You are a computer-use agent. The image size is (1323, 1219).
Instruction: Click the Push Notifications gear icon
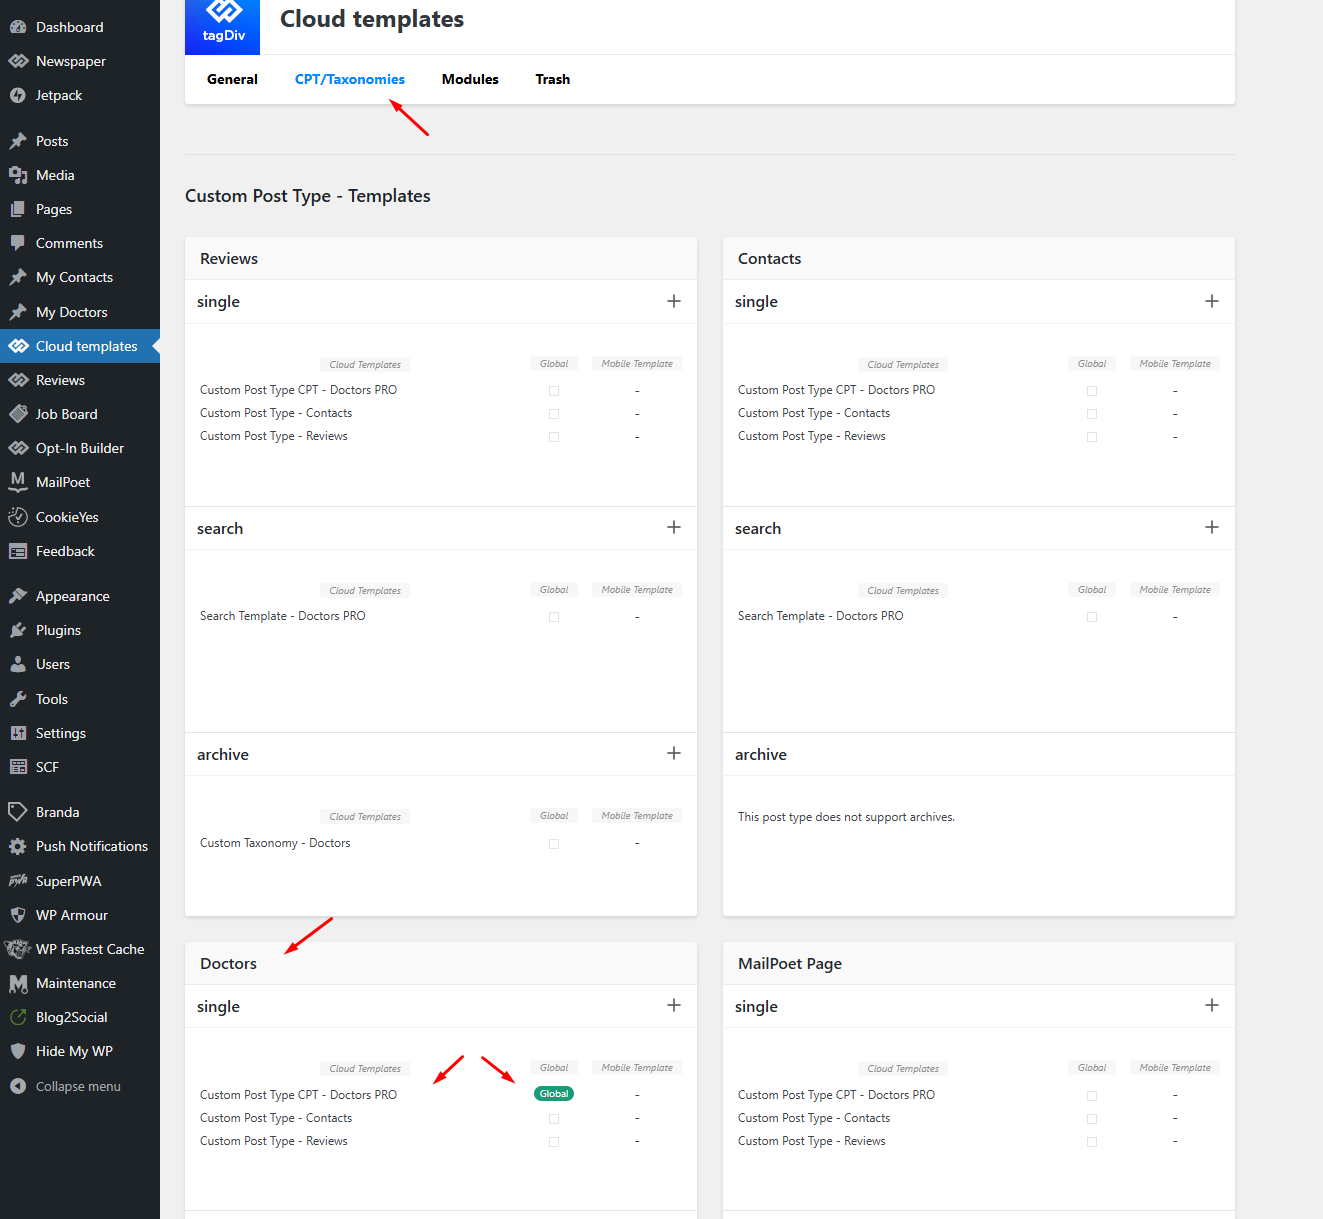(18, 846)
